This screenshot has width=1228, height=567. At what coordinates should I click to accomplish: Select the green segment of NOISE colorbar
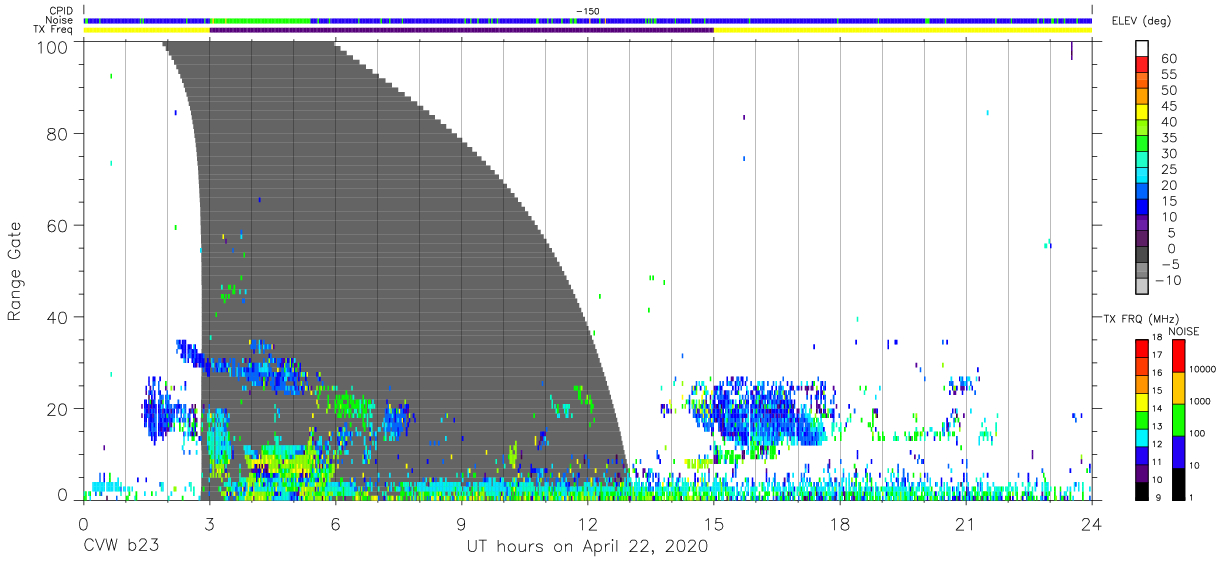tap(1178, 418)
